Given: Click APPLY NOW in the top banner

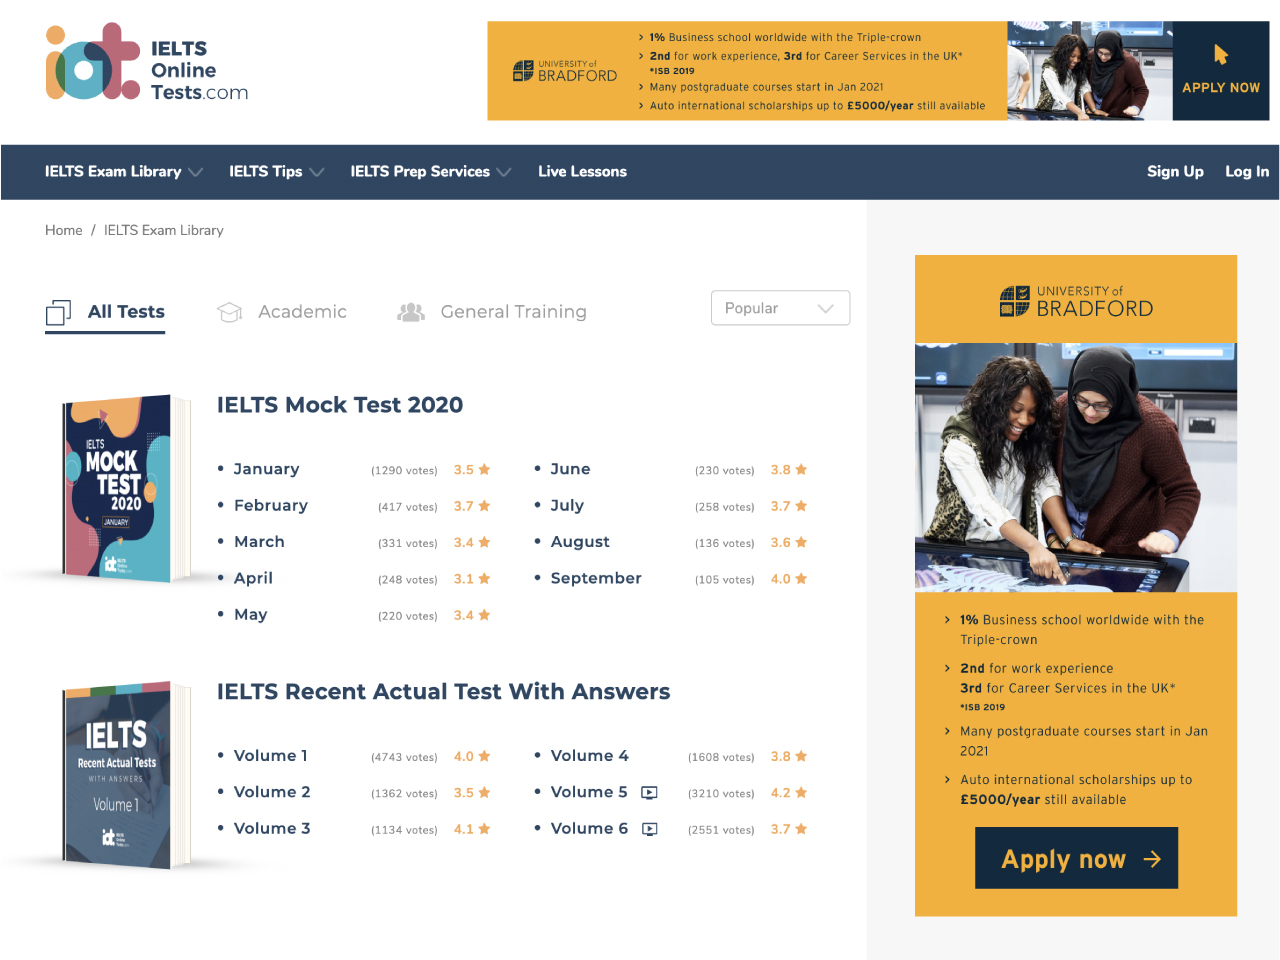Looking at the screenshot, I should click(1221, 87).
